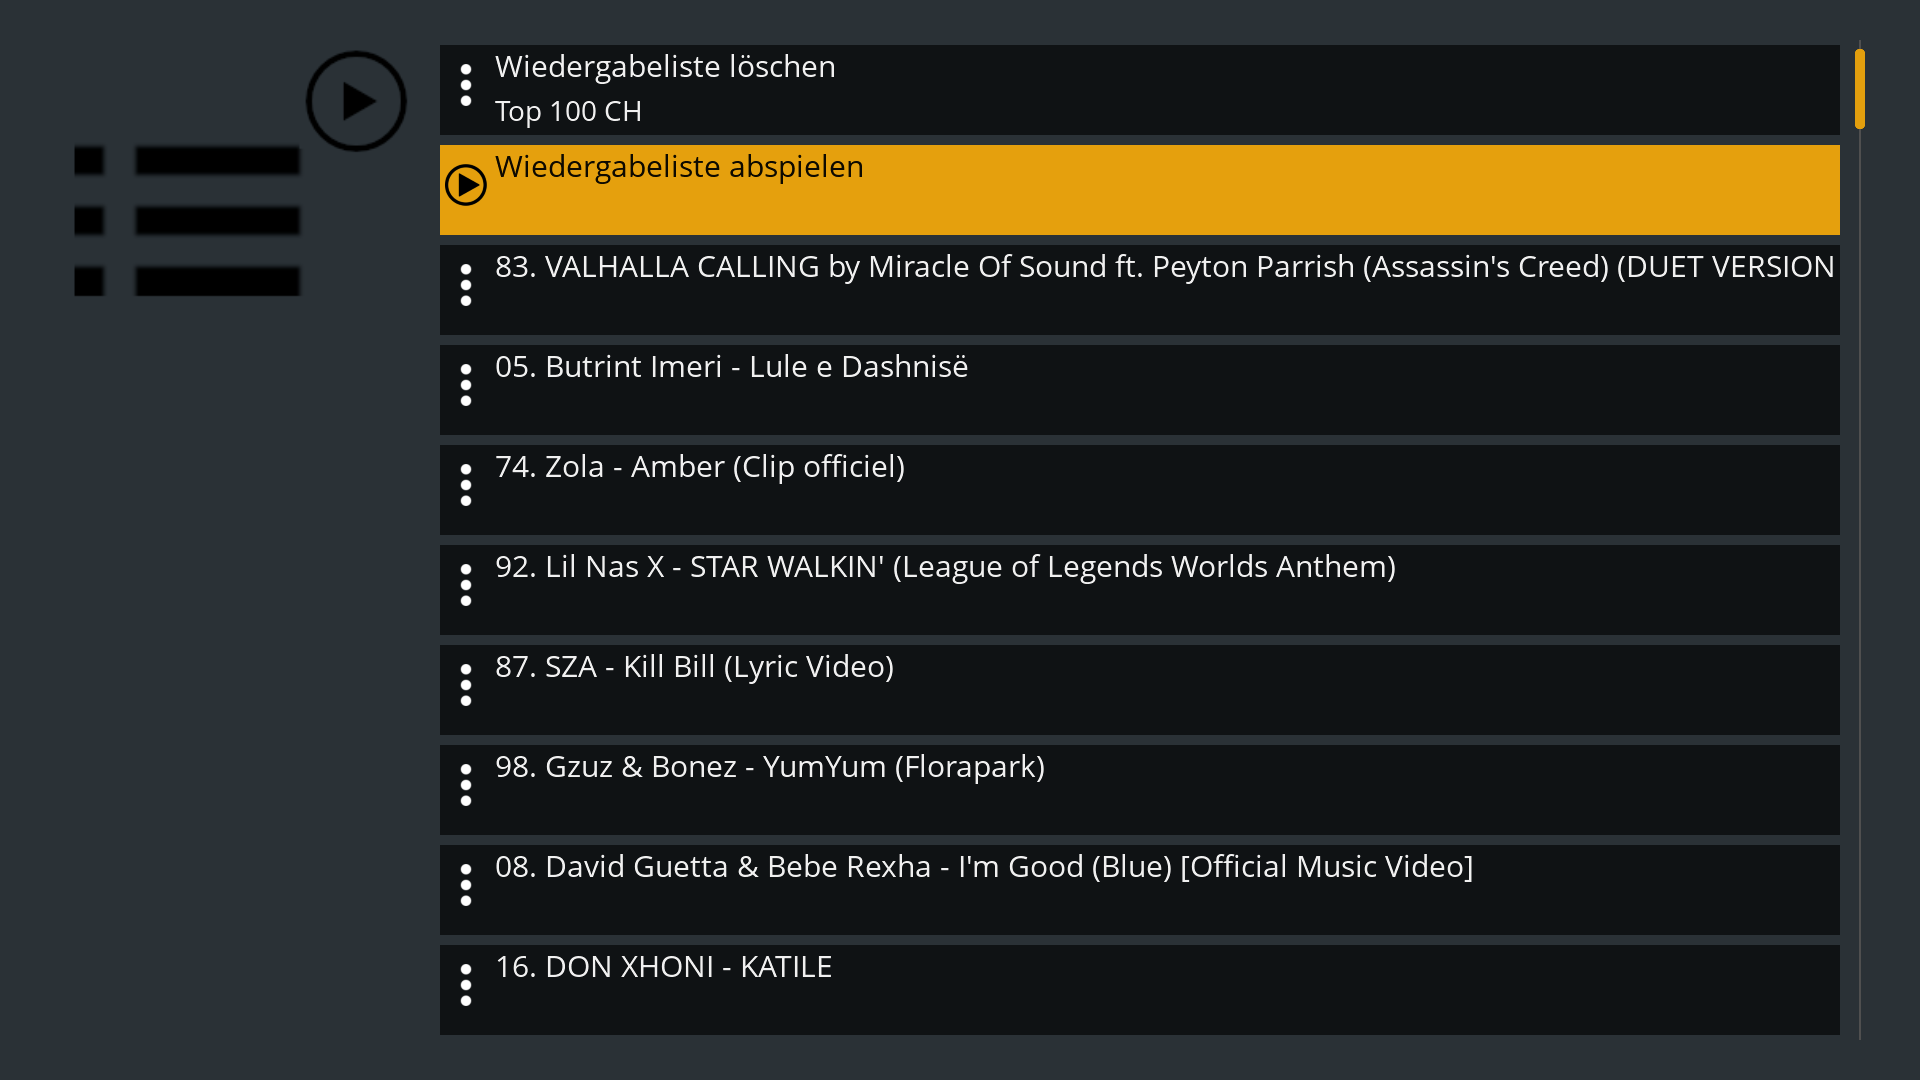Select Wiedergabeliste löschen for Top 100 CH
This screenshot has height=1080, width=1920.
1140,90
